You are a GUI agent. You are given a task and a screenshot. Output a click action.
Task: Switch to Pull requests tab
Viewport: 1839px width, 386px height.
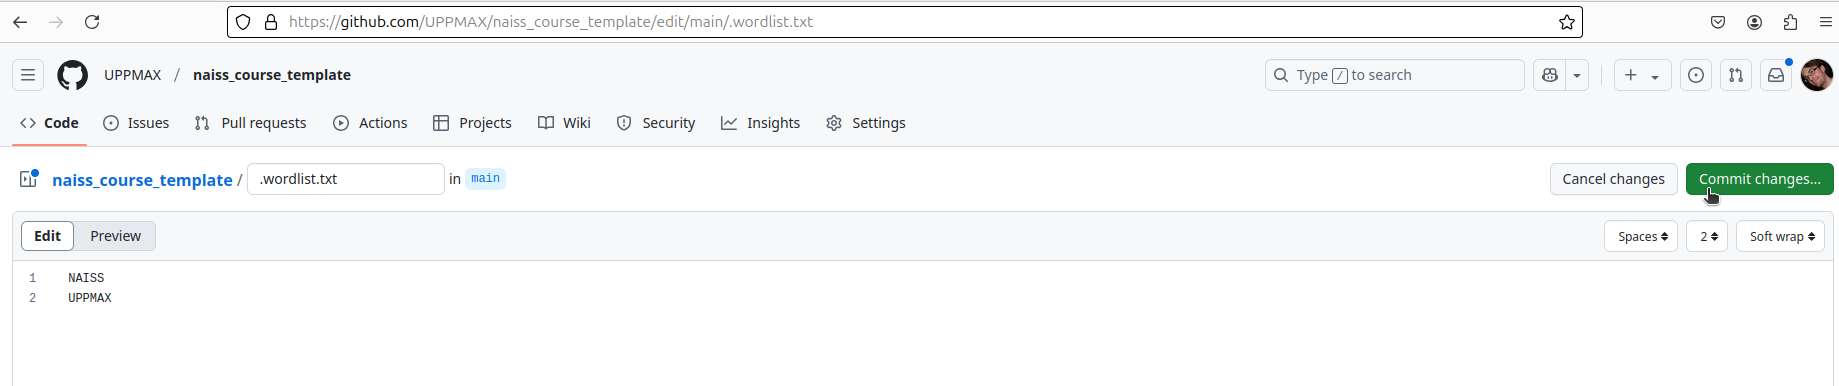pyautogui.click(x=251, y=123)
